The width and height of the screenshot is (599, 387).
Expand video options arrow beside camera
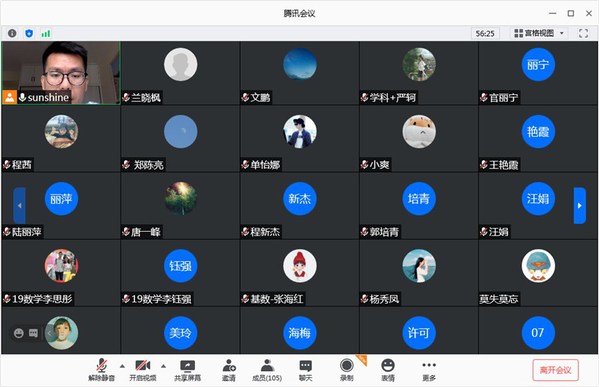[x=164, y=366]
